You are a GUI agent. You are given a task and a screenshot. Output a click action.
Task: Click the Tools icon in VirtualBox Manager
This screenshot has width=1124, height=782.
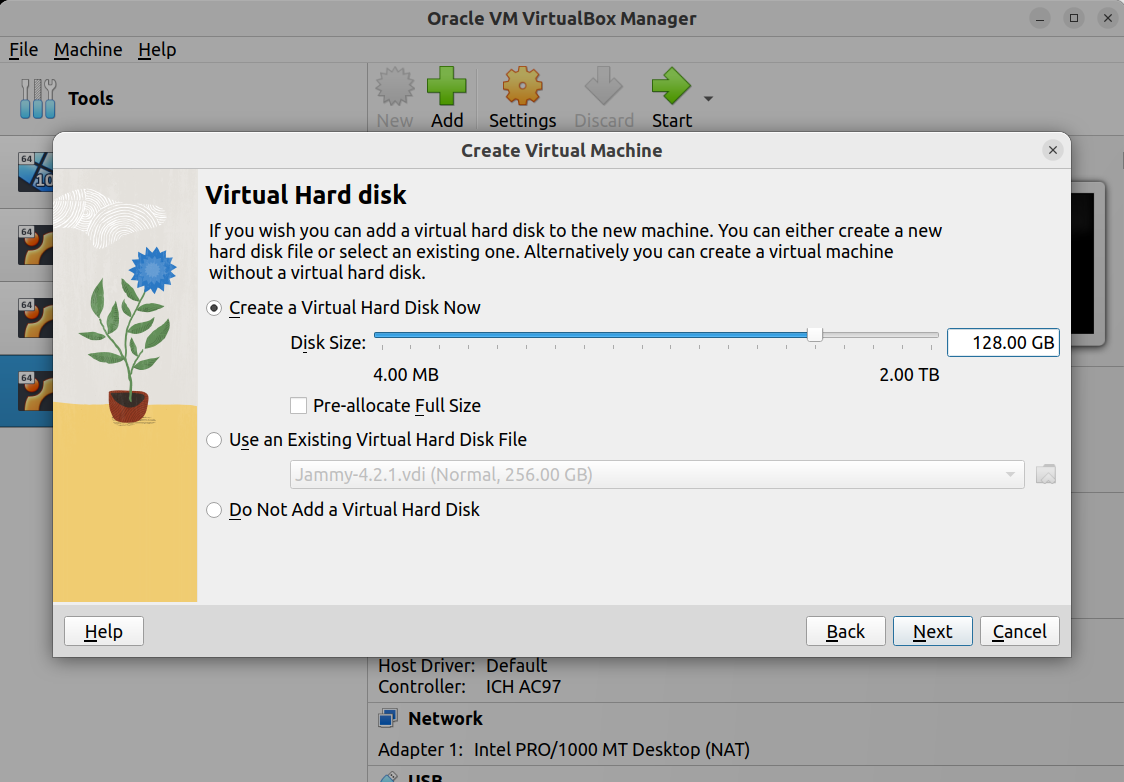click(38, 98)
